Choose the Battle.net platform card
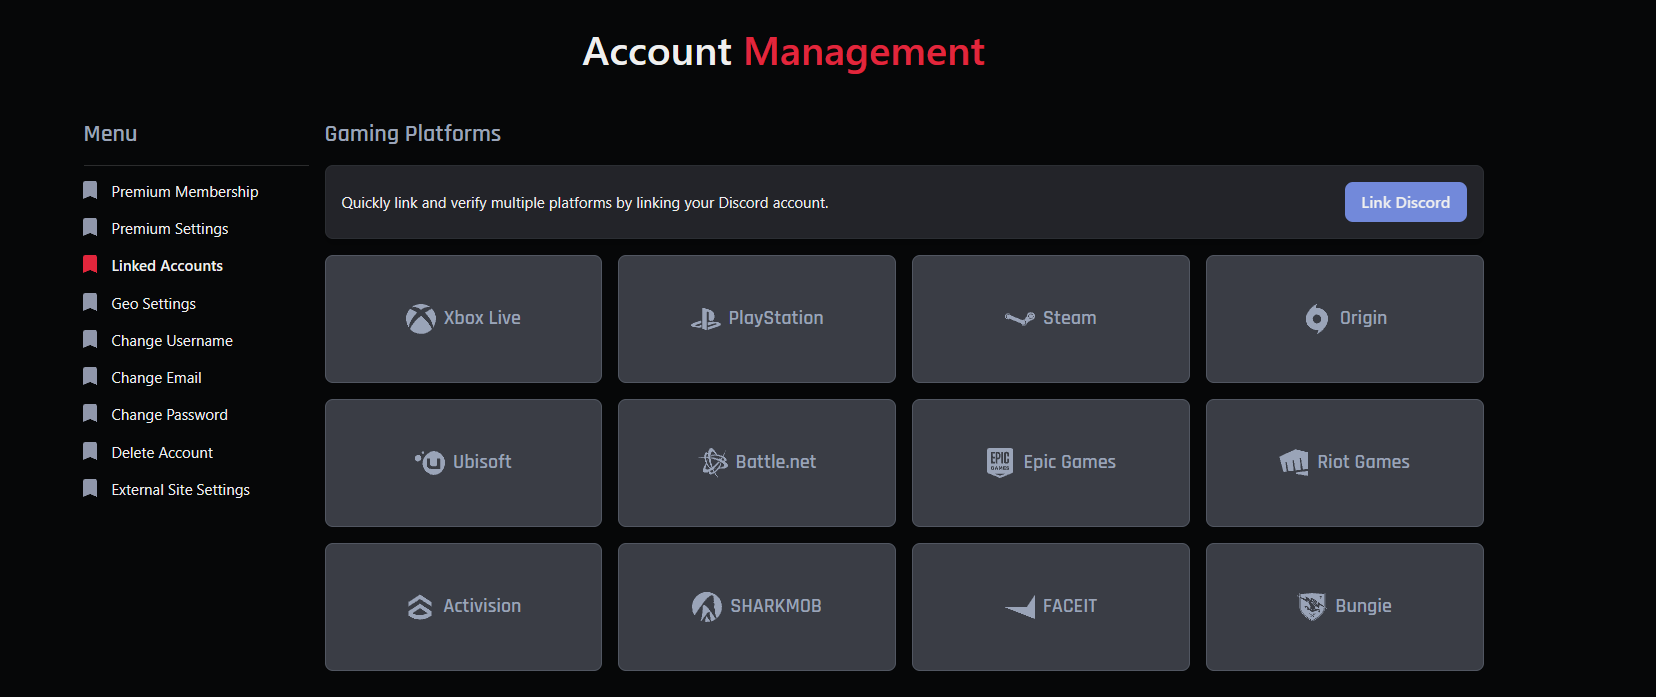This screenshot has height=697, width=1656. [757, 463]
